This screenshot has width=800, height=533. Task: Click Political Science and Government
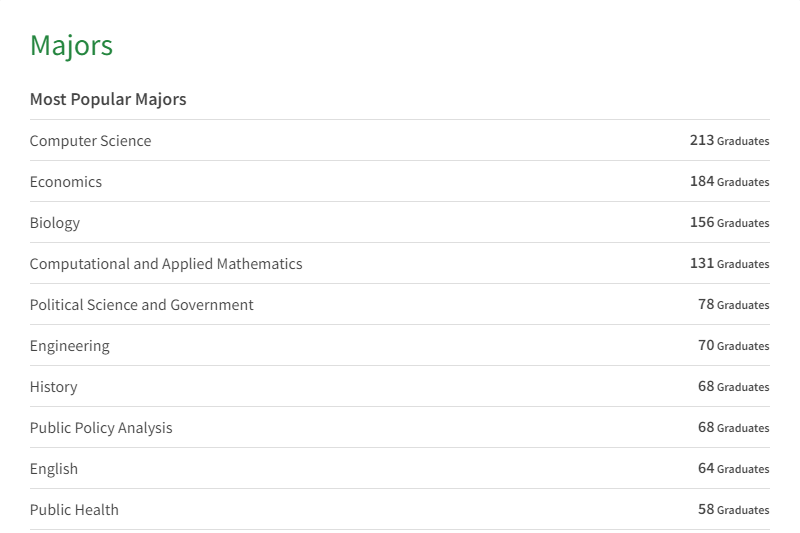point(142,305)
